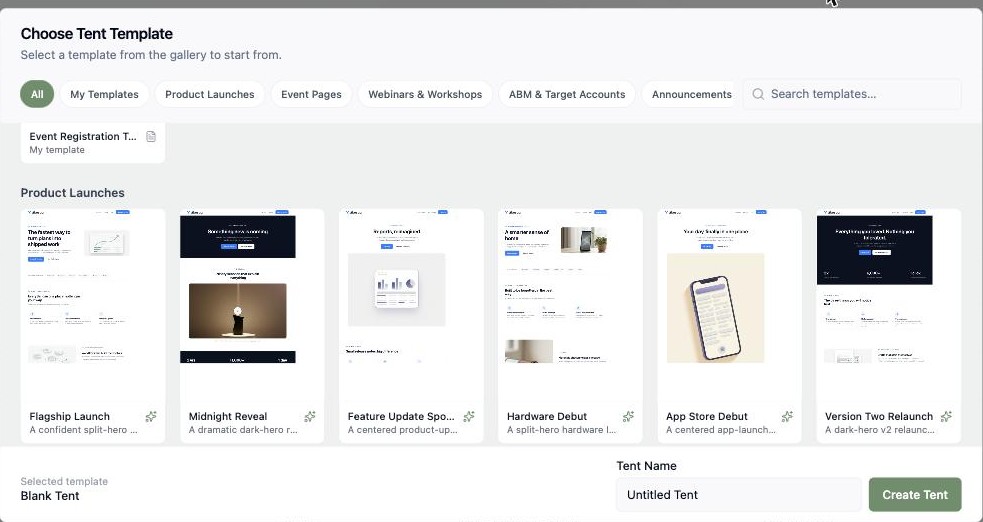The height and width of the screenshot is (522, 983).
Task: Click the Tent Name label
Action: (x=646, y=466)
